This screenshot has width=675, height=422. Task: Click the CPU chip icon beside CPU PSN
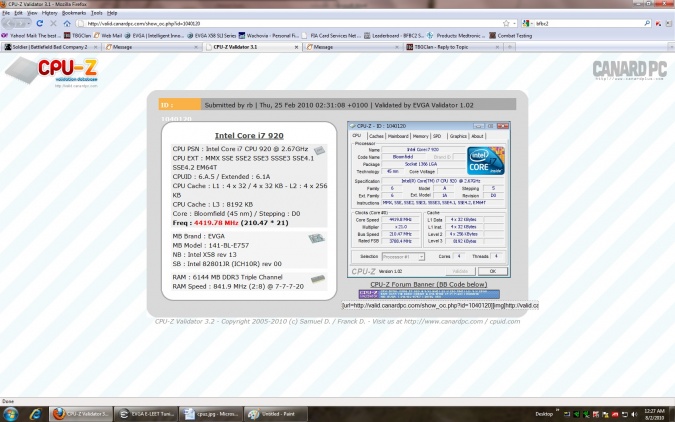point(319,150)
